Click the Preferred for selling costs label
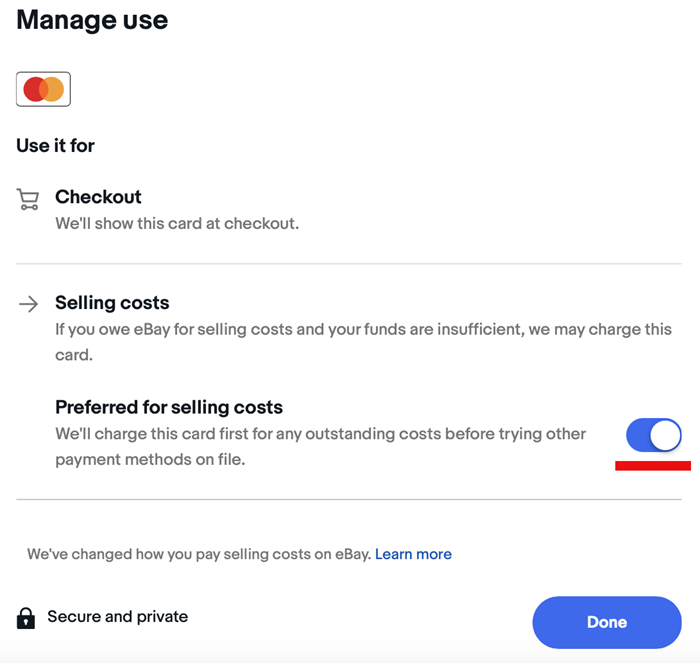 169,407
